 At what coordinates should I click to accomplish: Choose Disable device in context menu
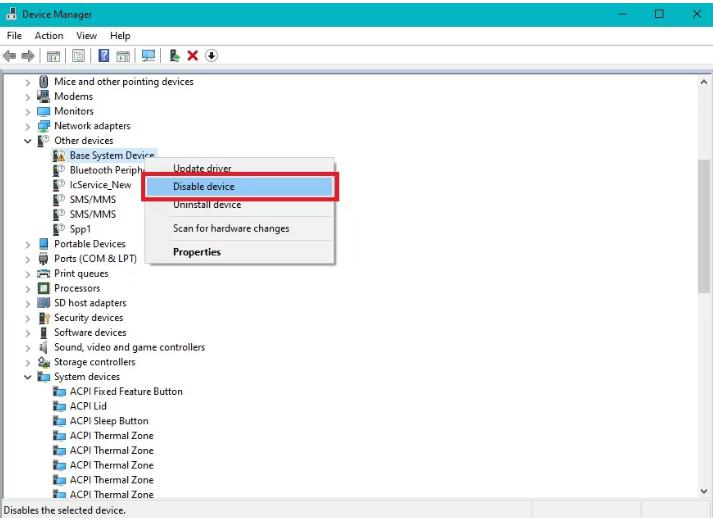click(239, 186)
